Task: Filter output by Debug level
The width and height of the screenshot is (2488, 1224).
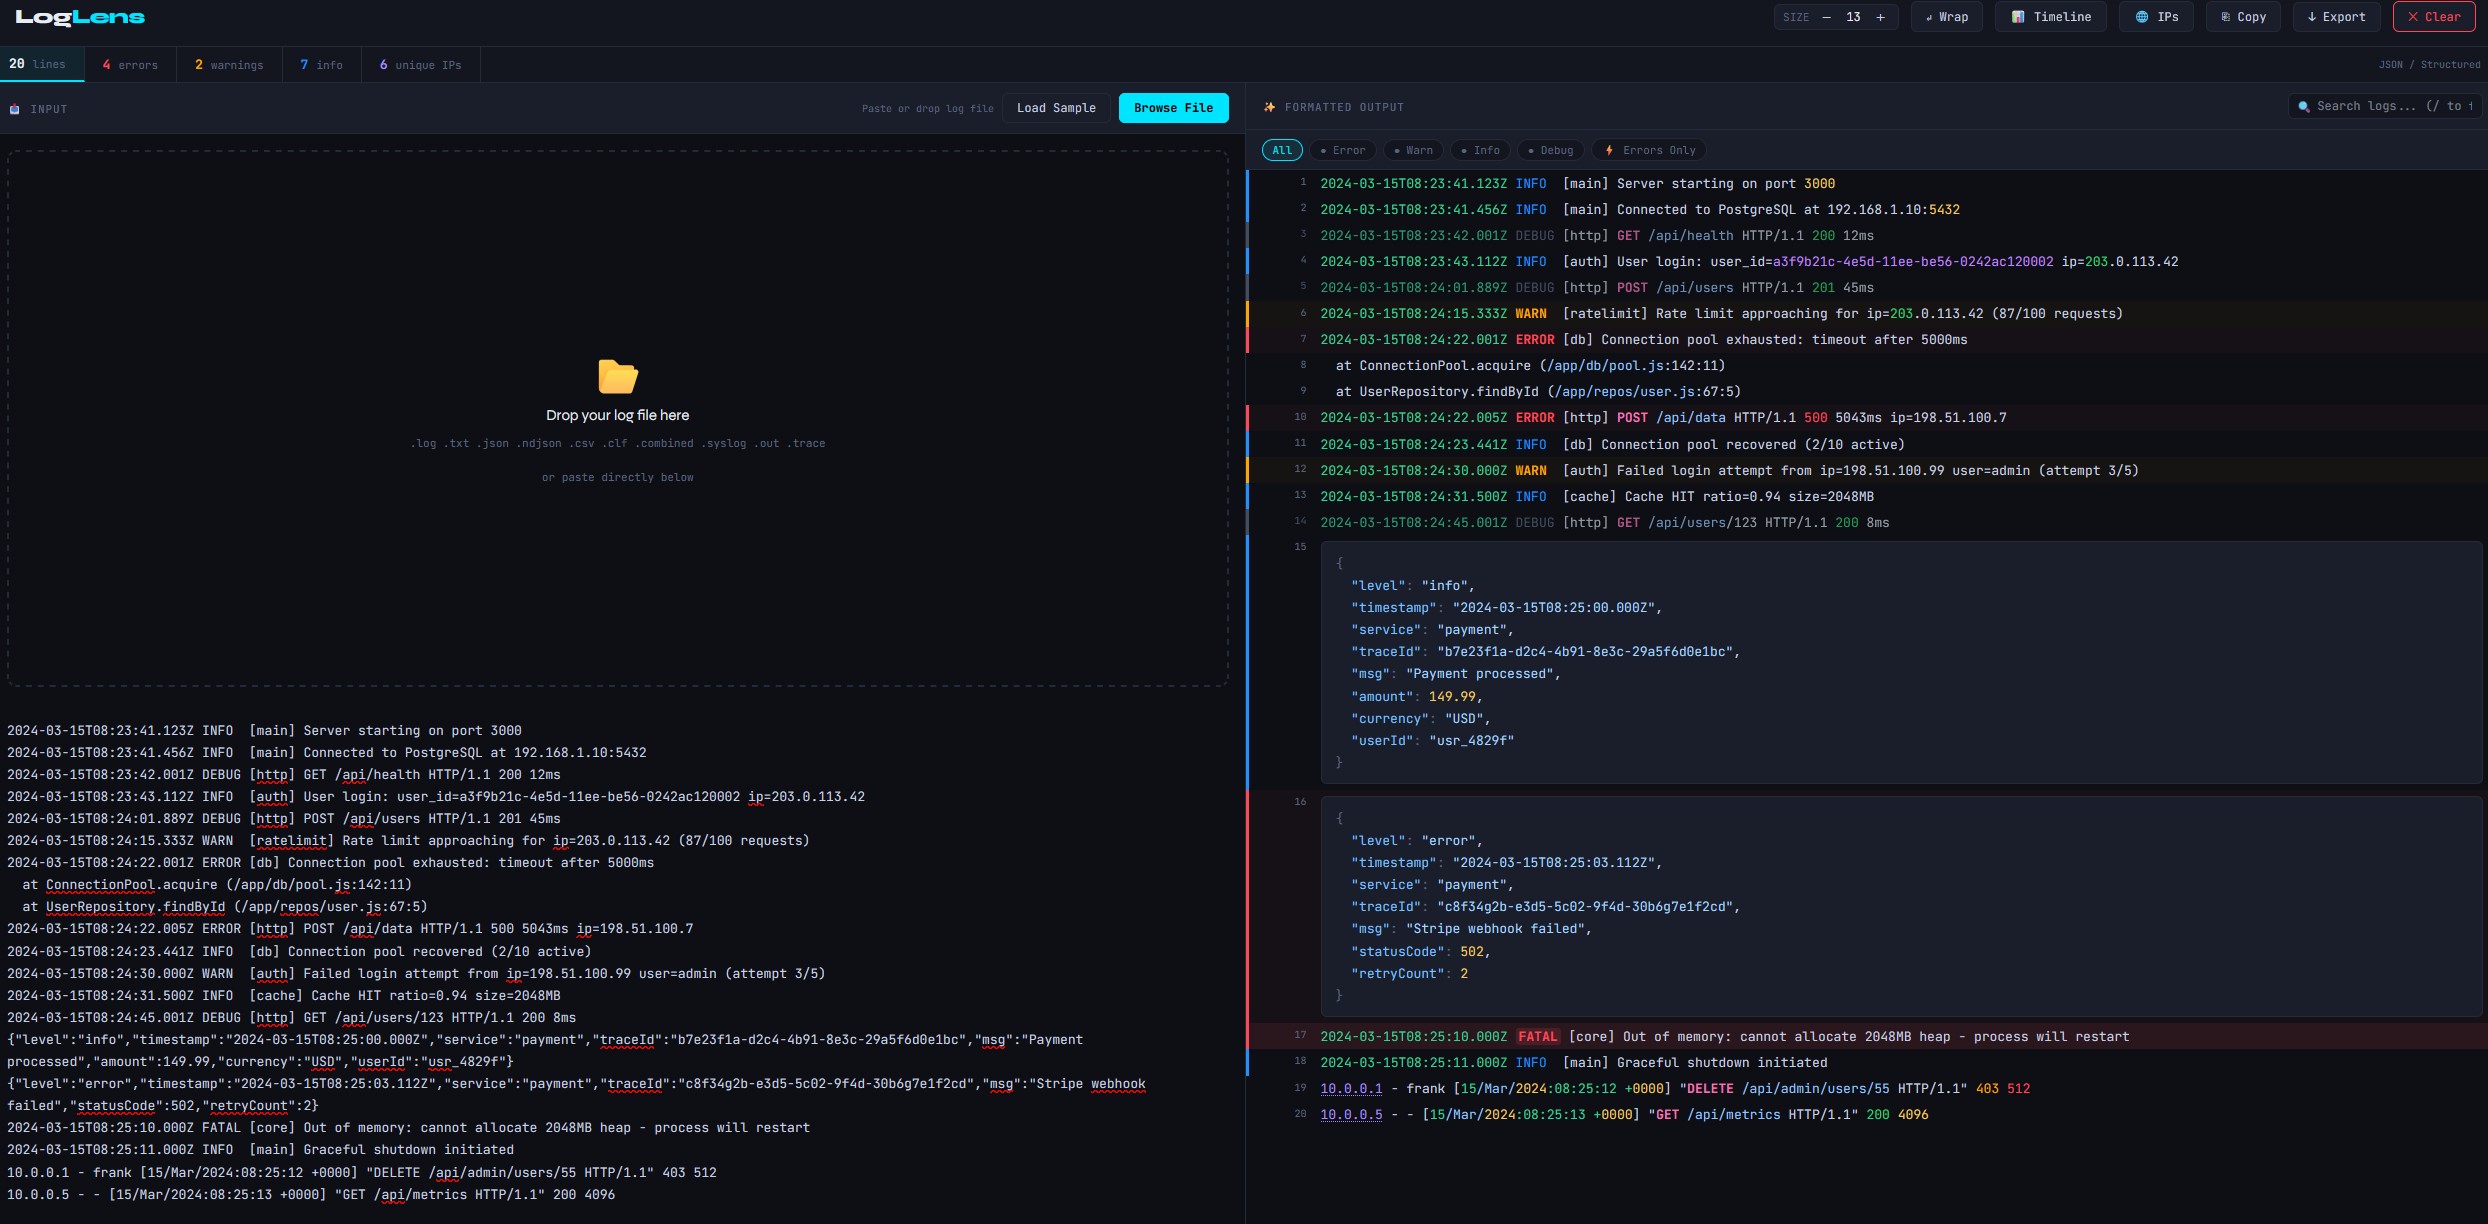Action: click(1550, 150)
